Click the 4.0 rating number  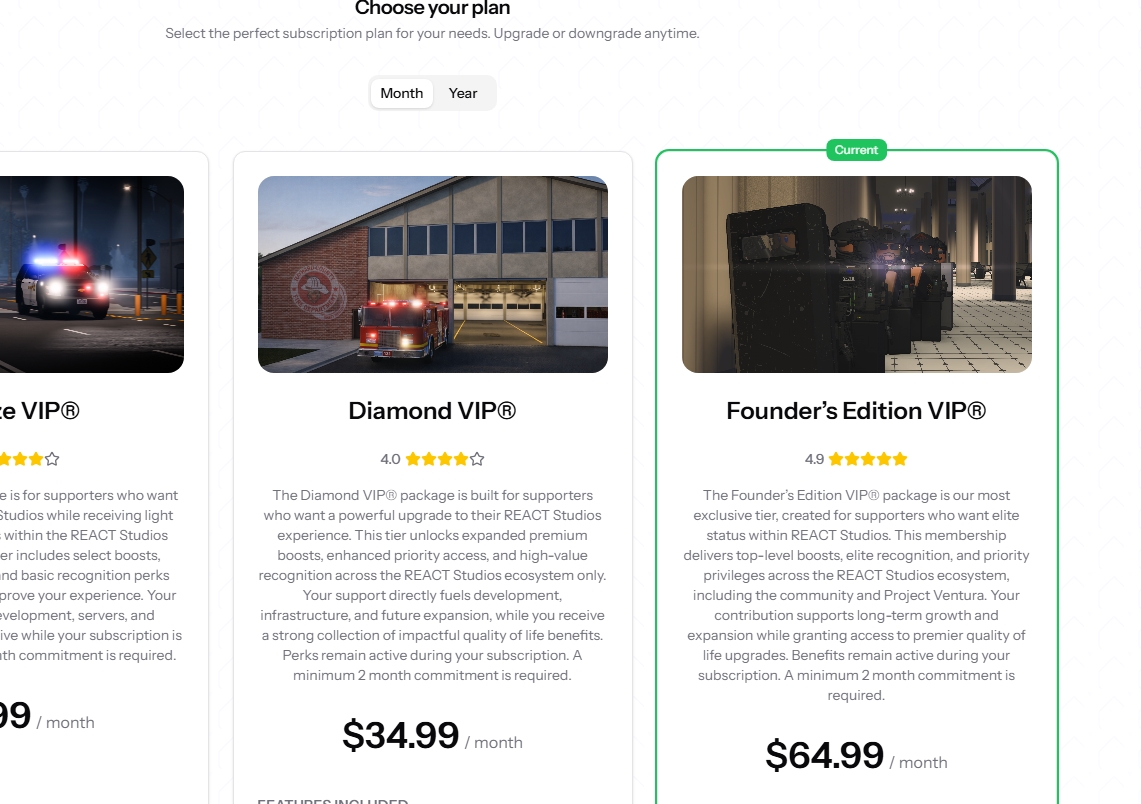pyautogui.click(x=390, y=459)
